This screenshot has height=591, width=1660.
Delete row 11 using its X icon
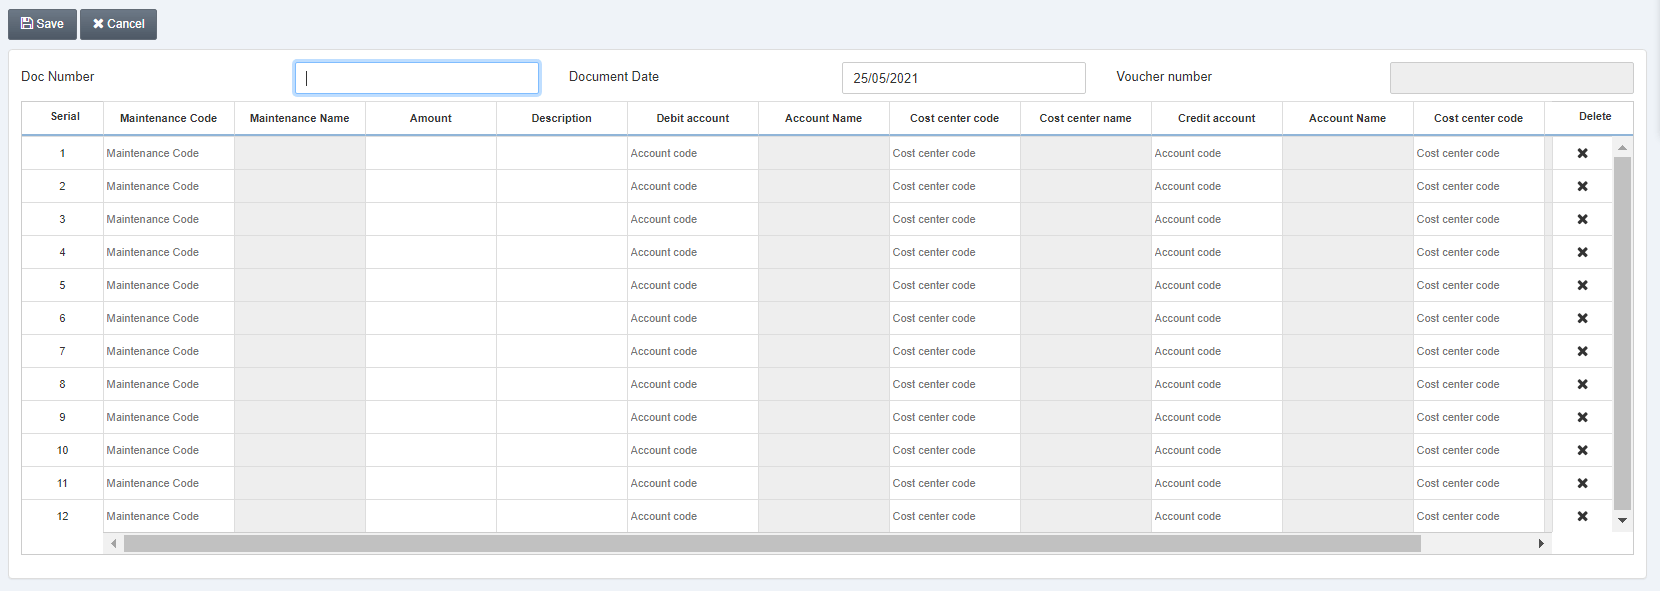[x=1582, y=483]
